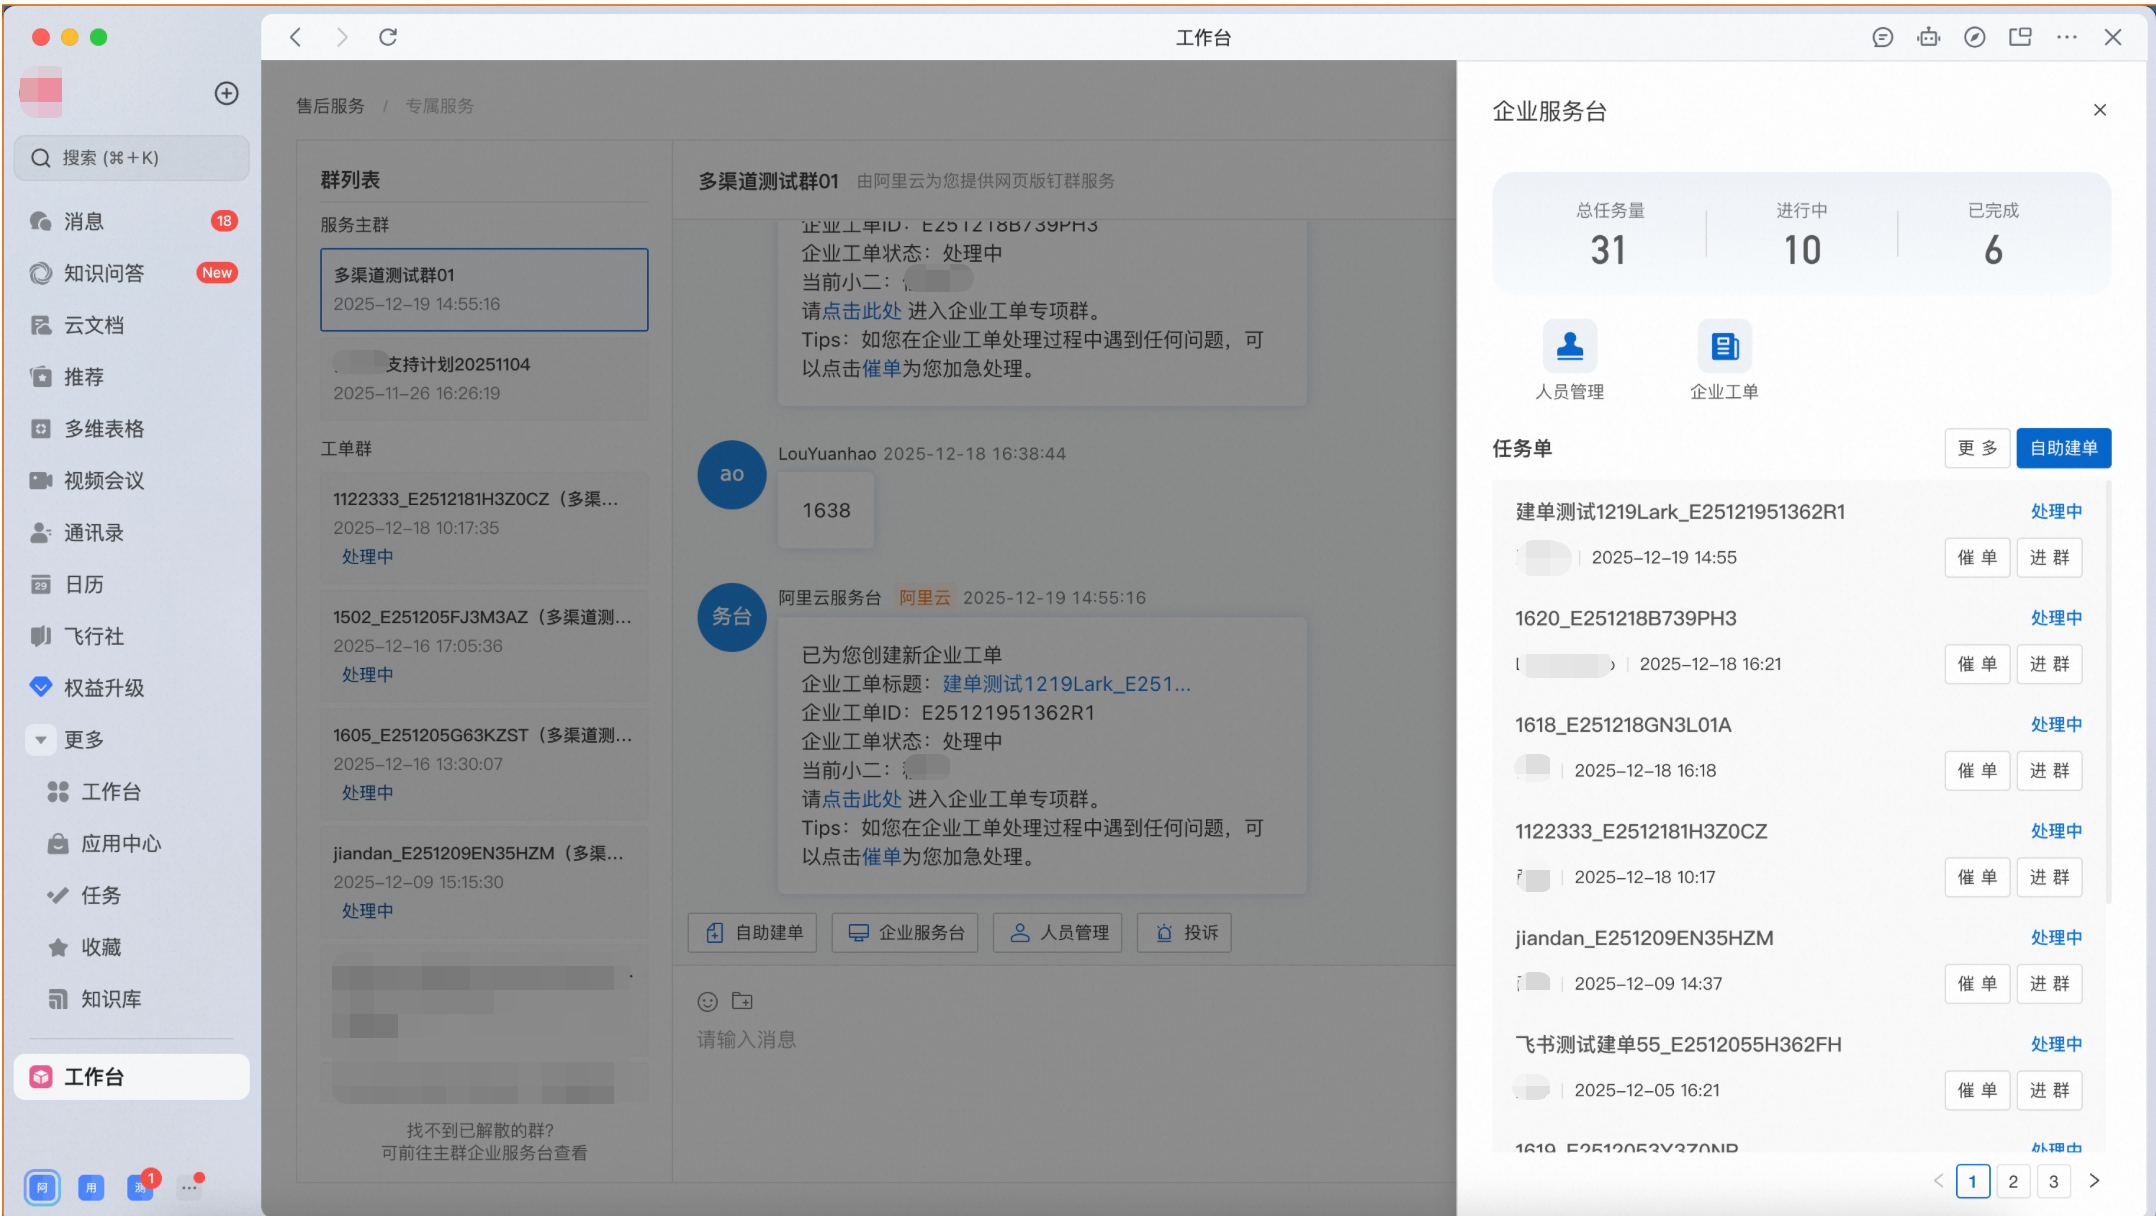Viewport: 2156px width, 1216px height.
Task: Click the plus icon beside avatar
Action: tap(227, 93)
